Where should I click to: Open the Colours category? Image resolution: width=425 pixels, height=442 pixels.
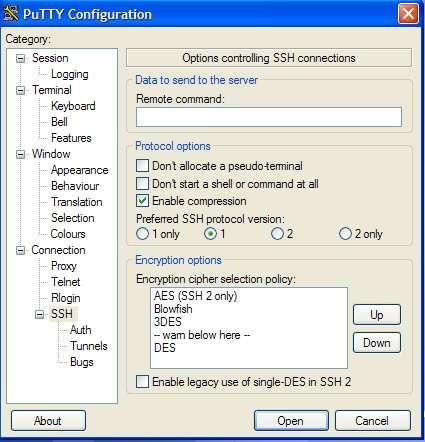68,234
